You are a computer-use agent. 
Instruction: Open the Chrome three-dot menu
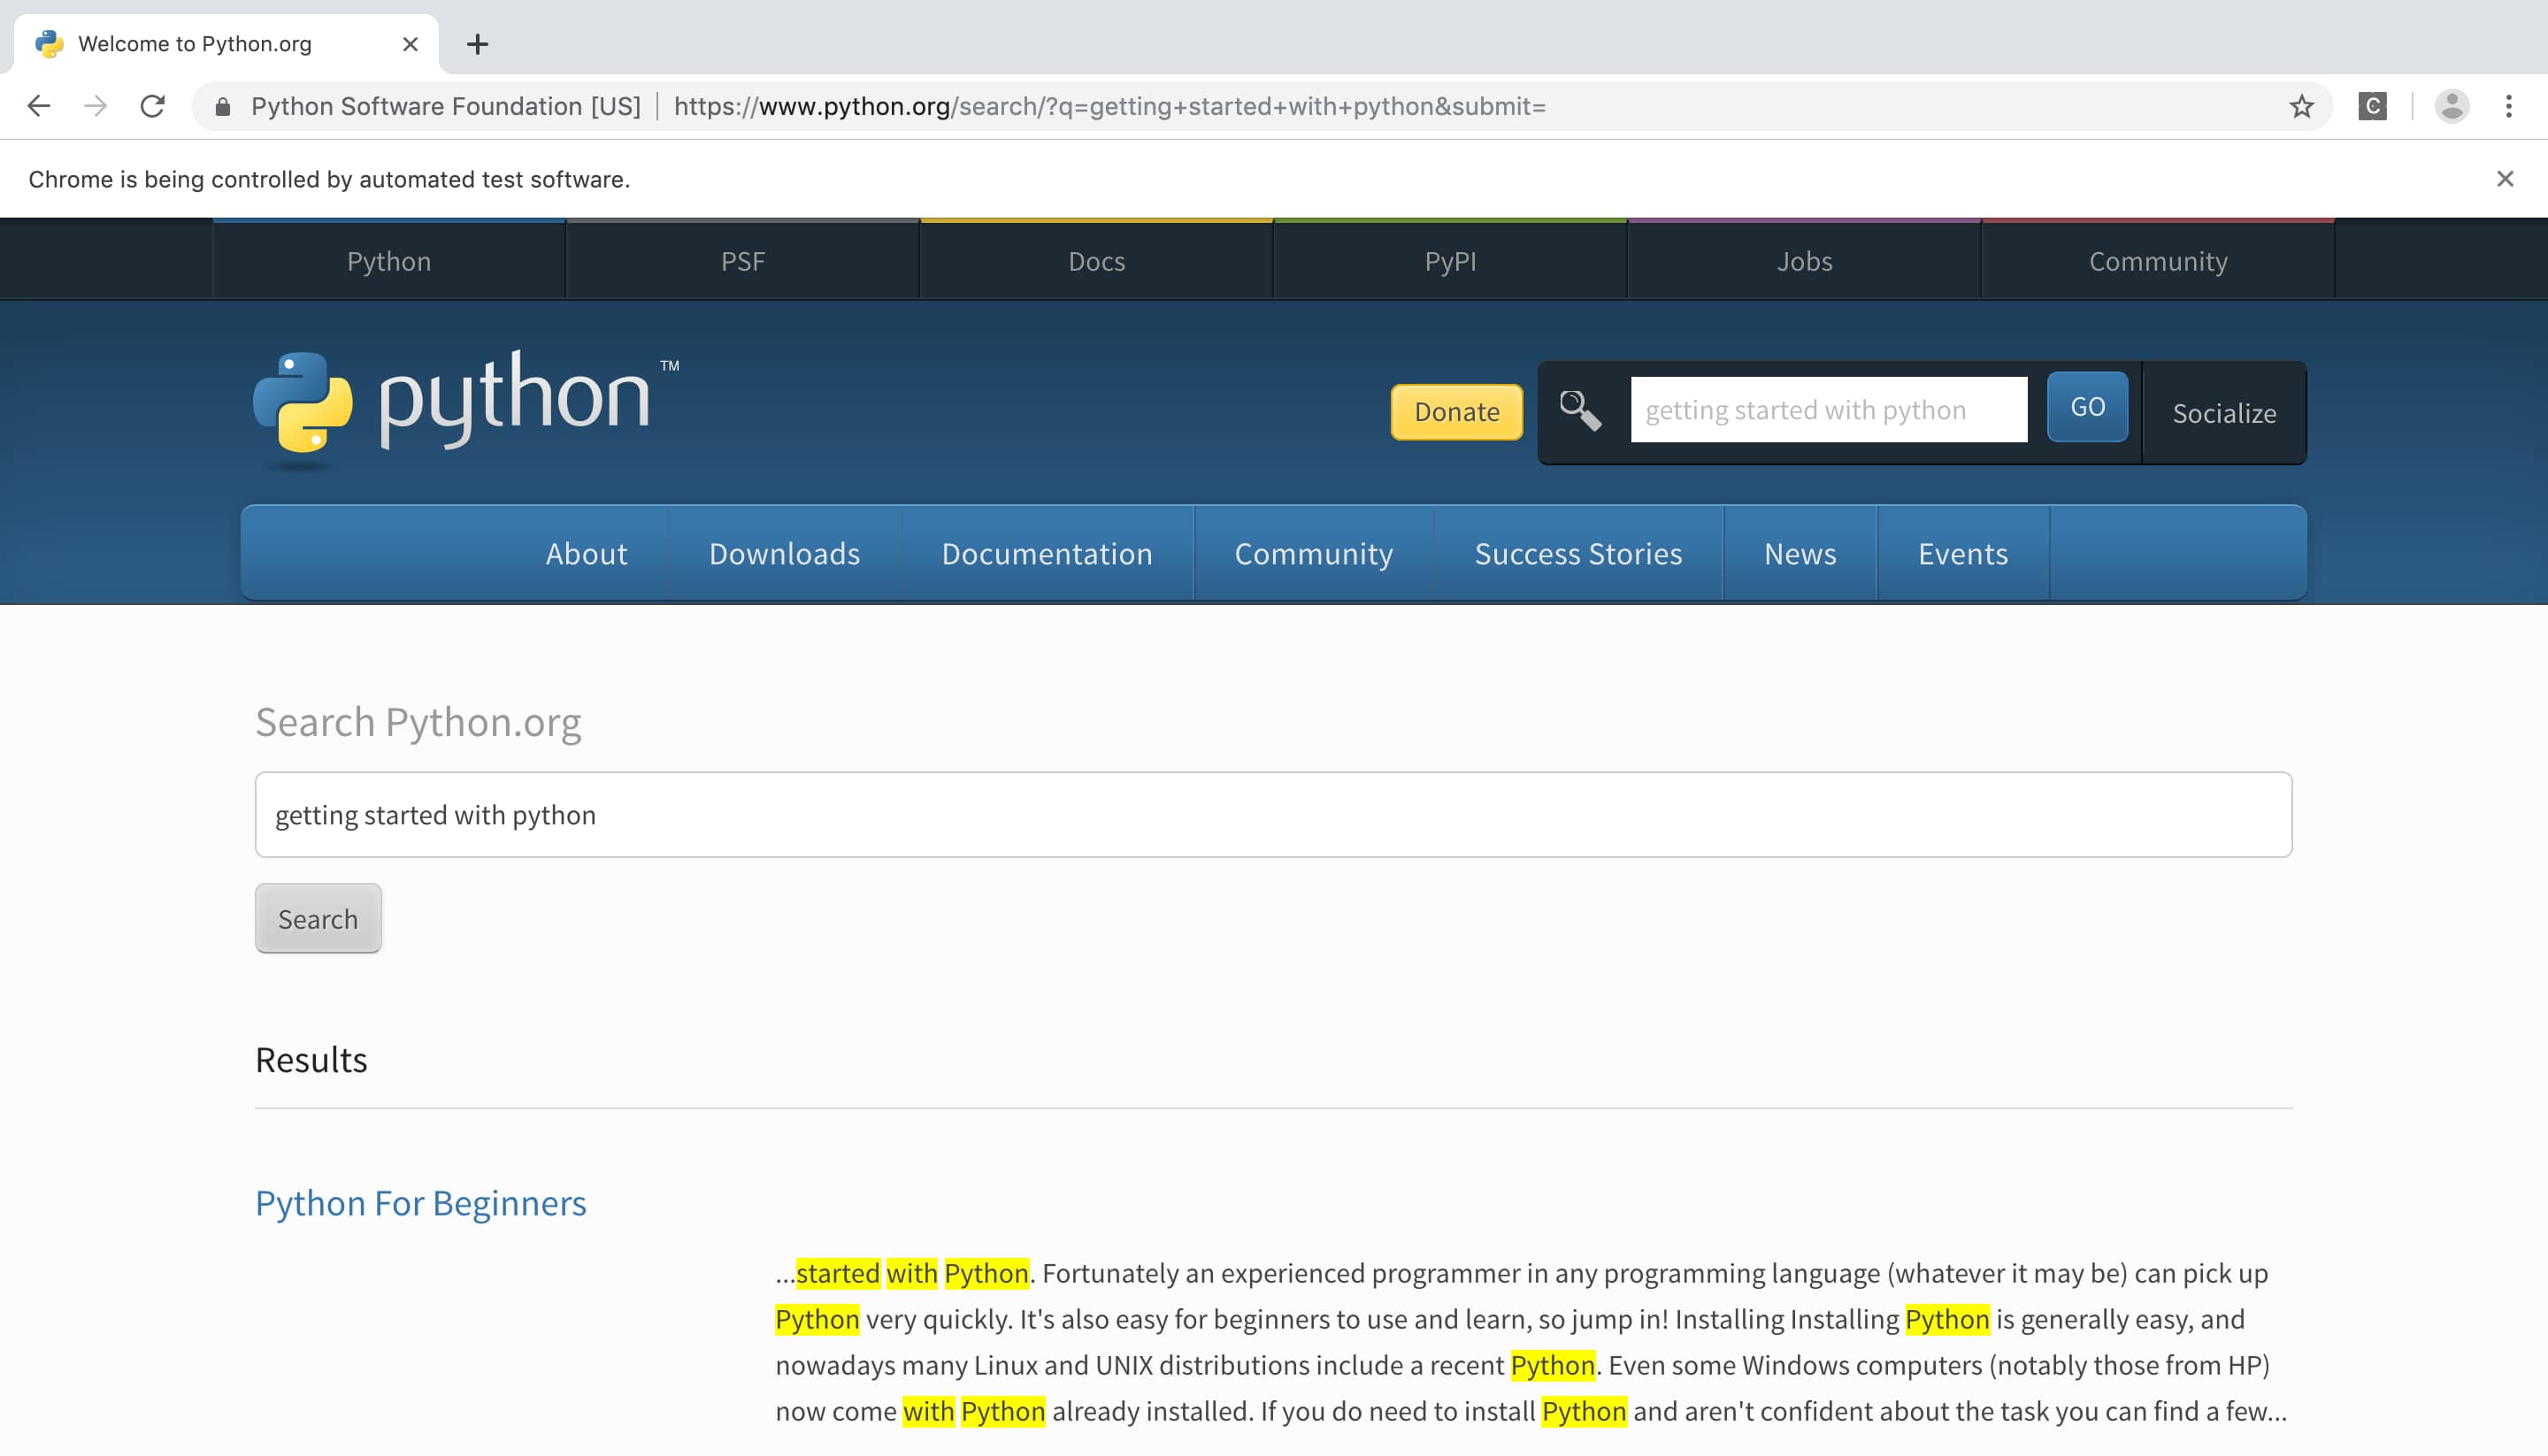click(x=2510, y=106)
